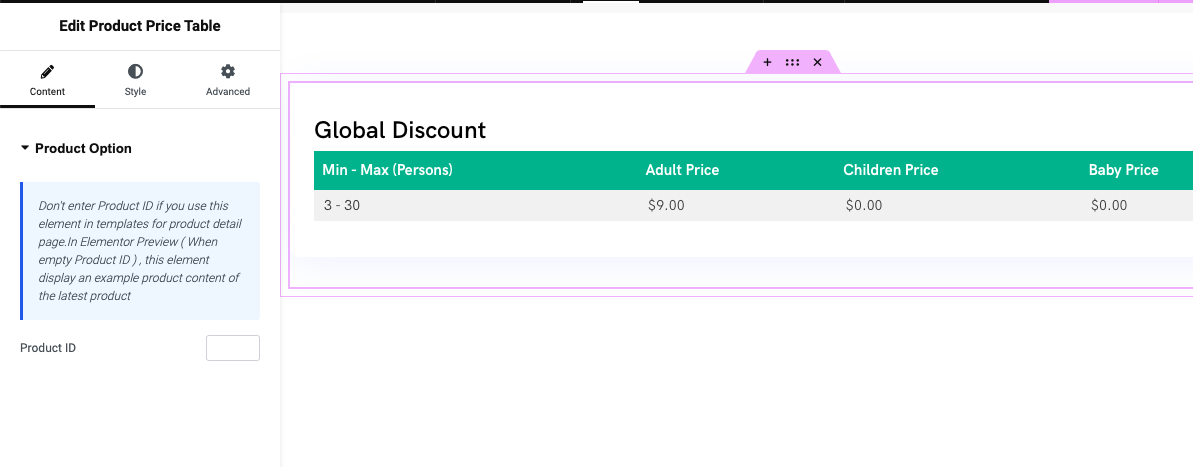The height and width of the screenshot is (467, 1193).
Task: Select the Content tab label
Action: point(47,91)
